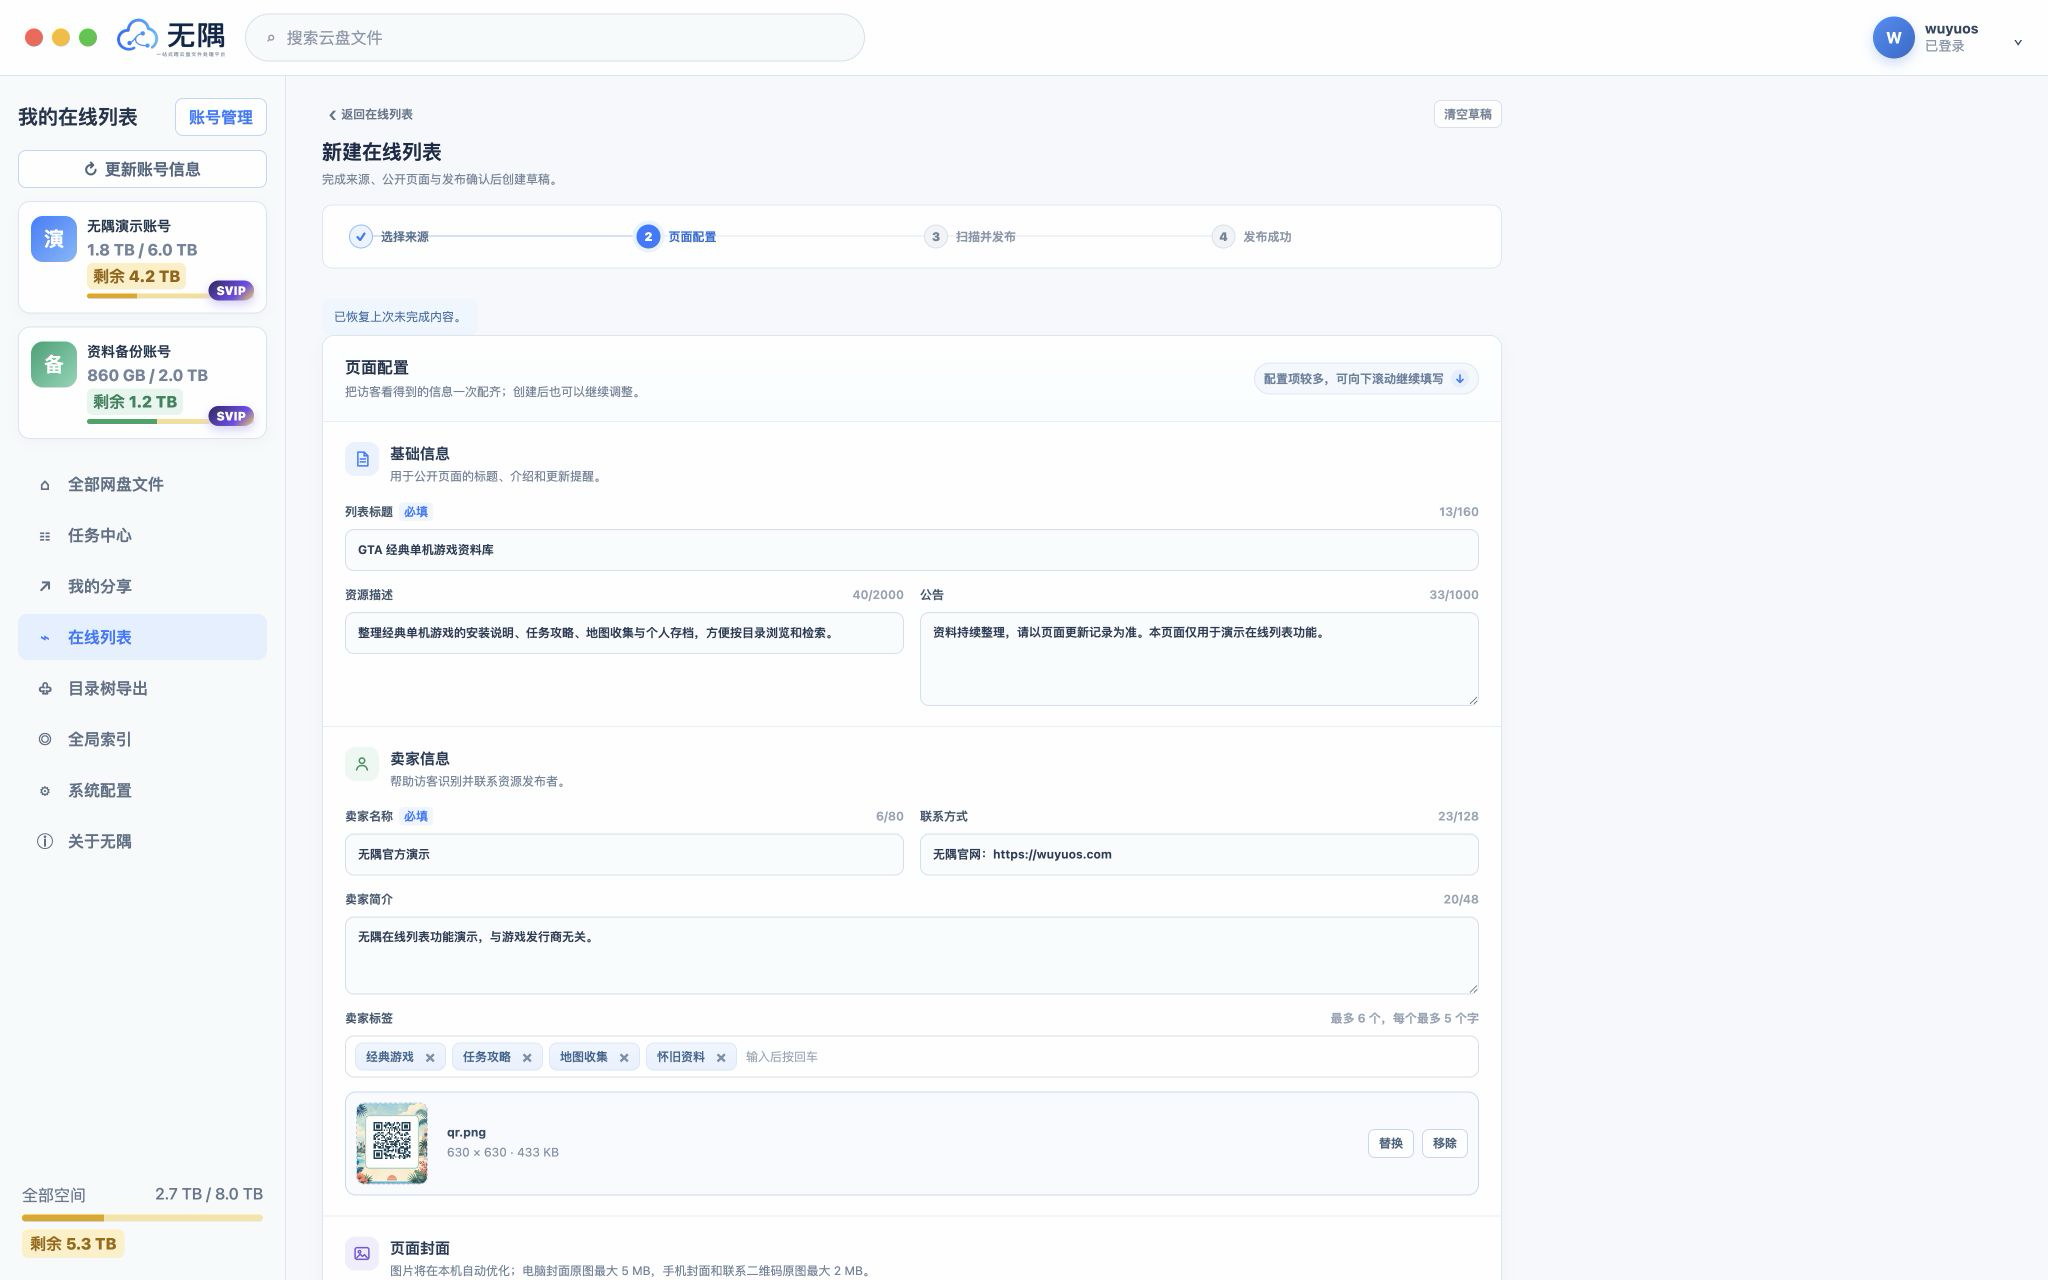Click the 目录树导出 icon
Image resolution: width=2048 pixels, height=1280 pixels.
pyautogui.click(x=45, y=689)
